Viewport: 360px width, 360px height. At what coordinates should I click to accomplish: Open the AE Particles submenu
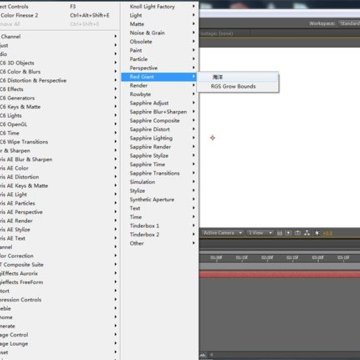(x=59, y=203)
